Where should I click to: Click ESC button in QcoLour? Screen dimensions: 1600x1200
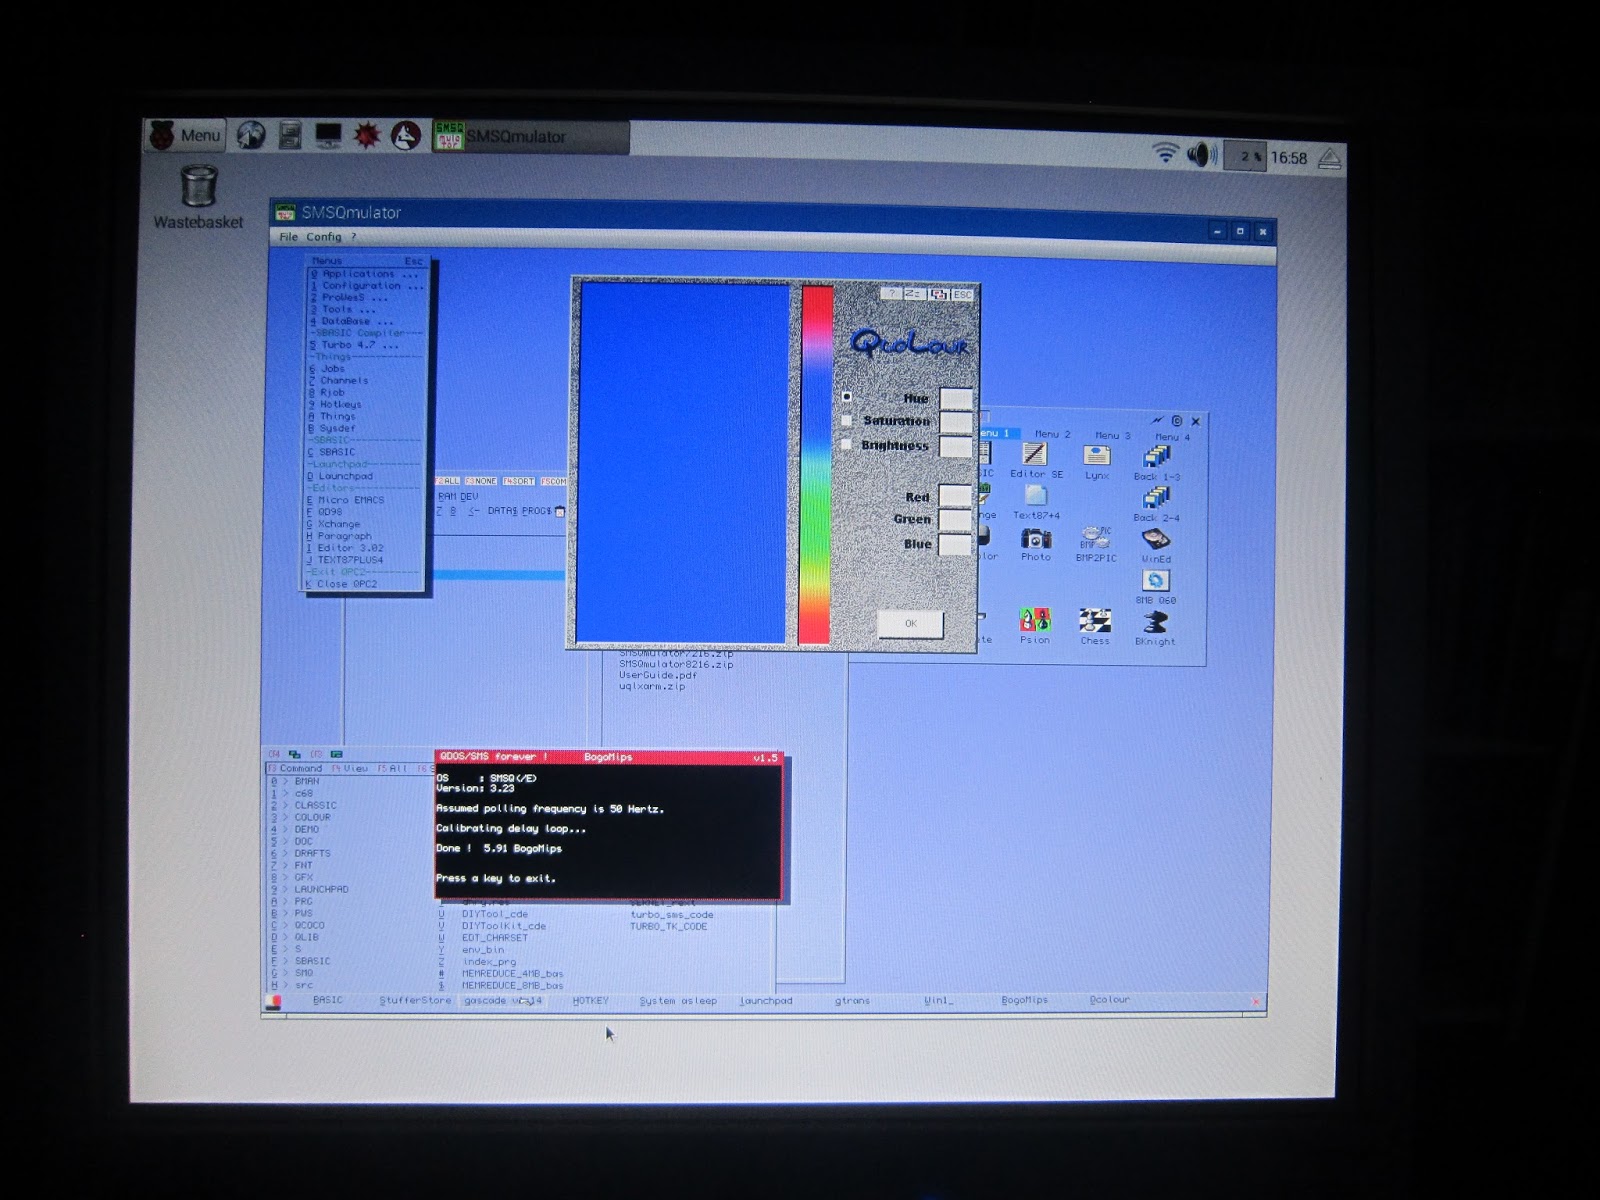point(962,294)
